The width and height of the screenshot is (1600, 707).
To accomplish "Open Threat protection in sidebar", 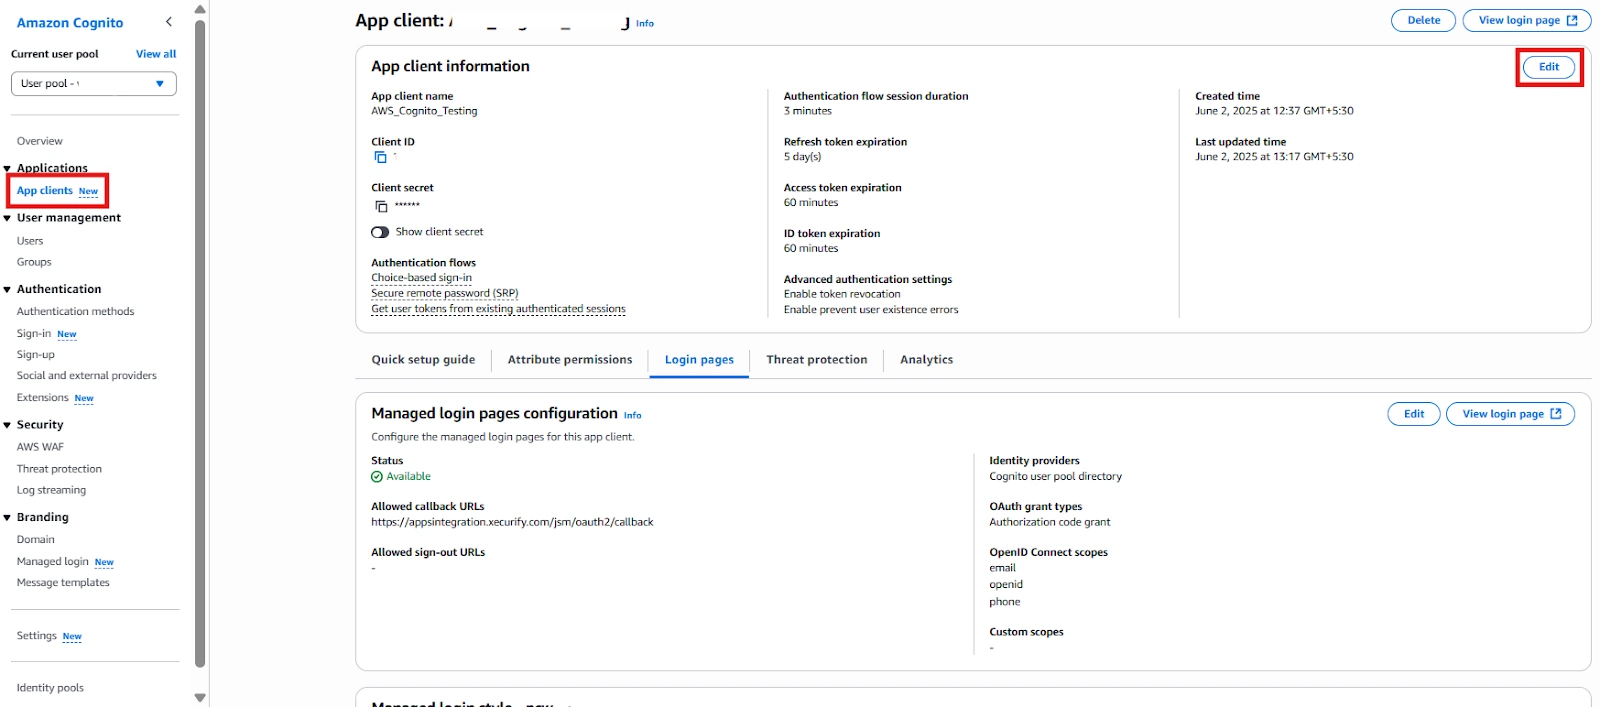I will [x=59, y=469].
